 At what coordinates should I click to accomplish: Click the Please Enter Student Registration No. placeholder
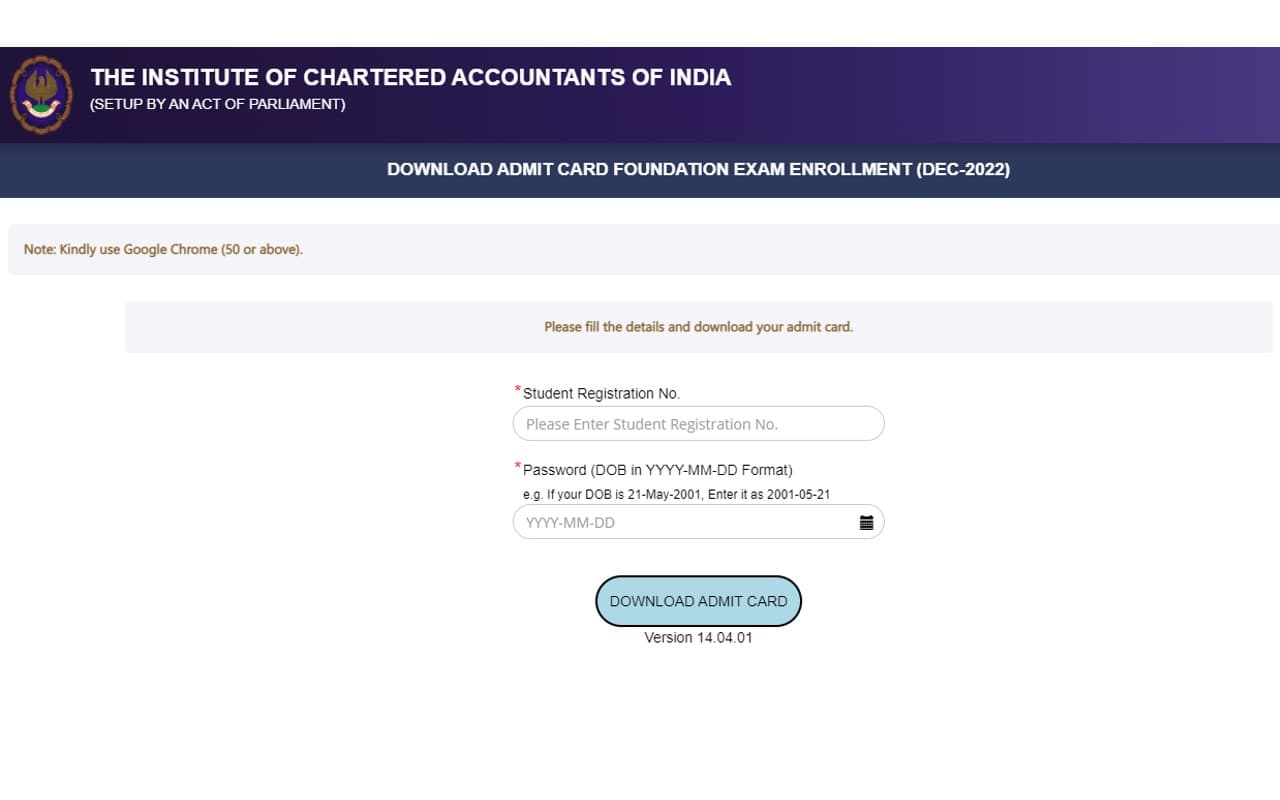pyautogui.click(x=652, y=423)
